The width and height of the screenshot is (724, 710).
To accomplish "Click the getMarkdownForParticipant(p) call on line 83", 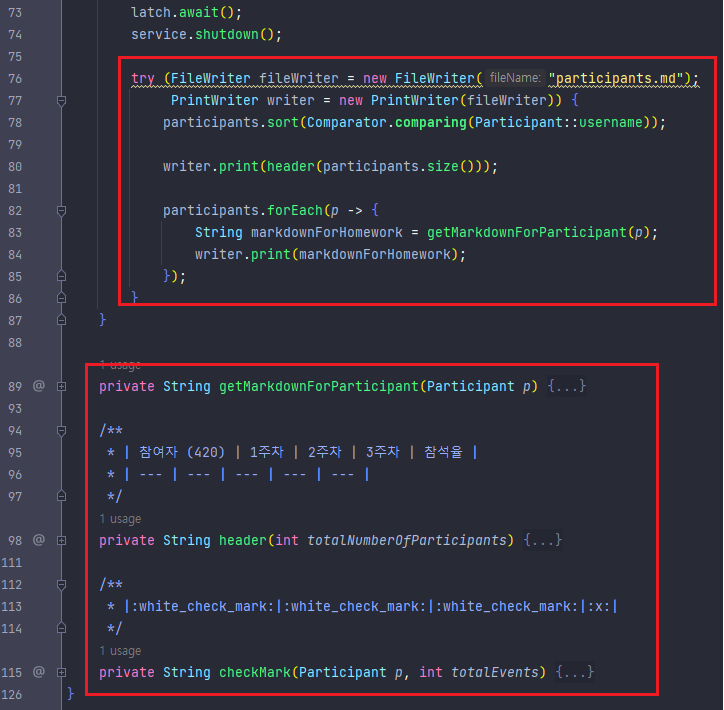I will tap(537, 232).
